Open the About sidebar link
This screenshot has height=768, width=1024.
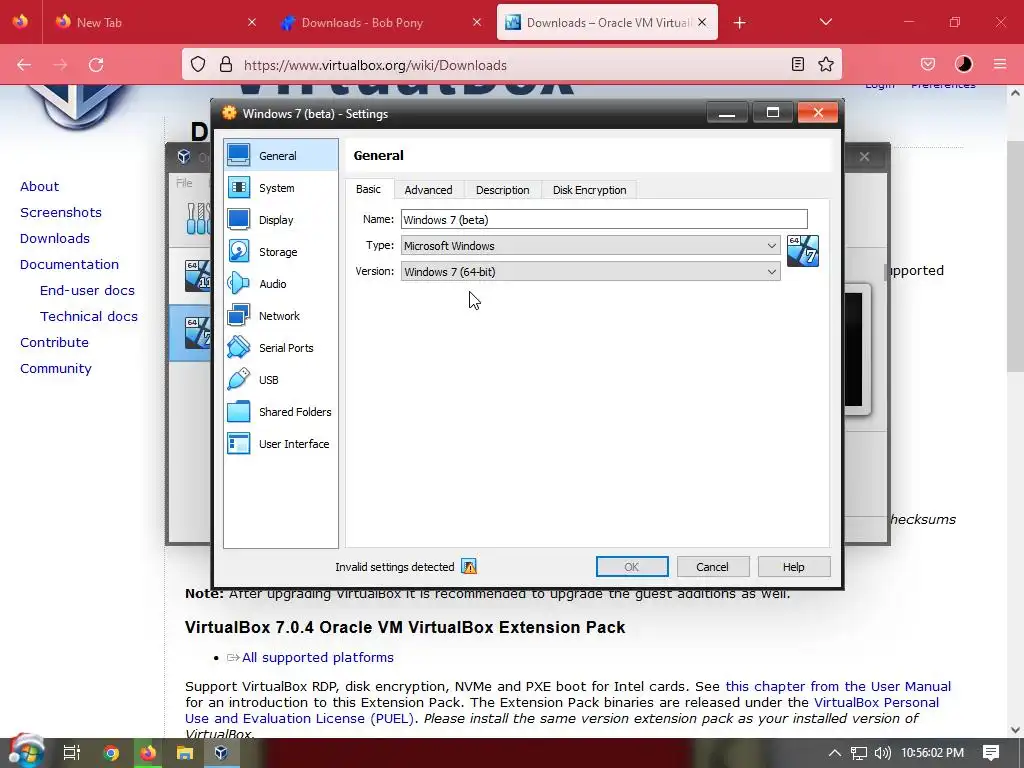coord(39,187)
